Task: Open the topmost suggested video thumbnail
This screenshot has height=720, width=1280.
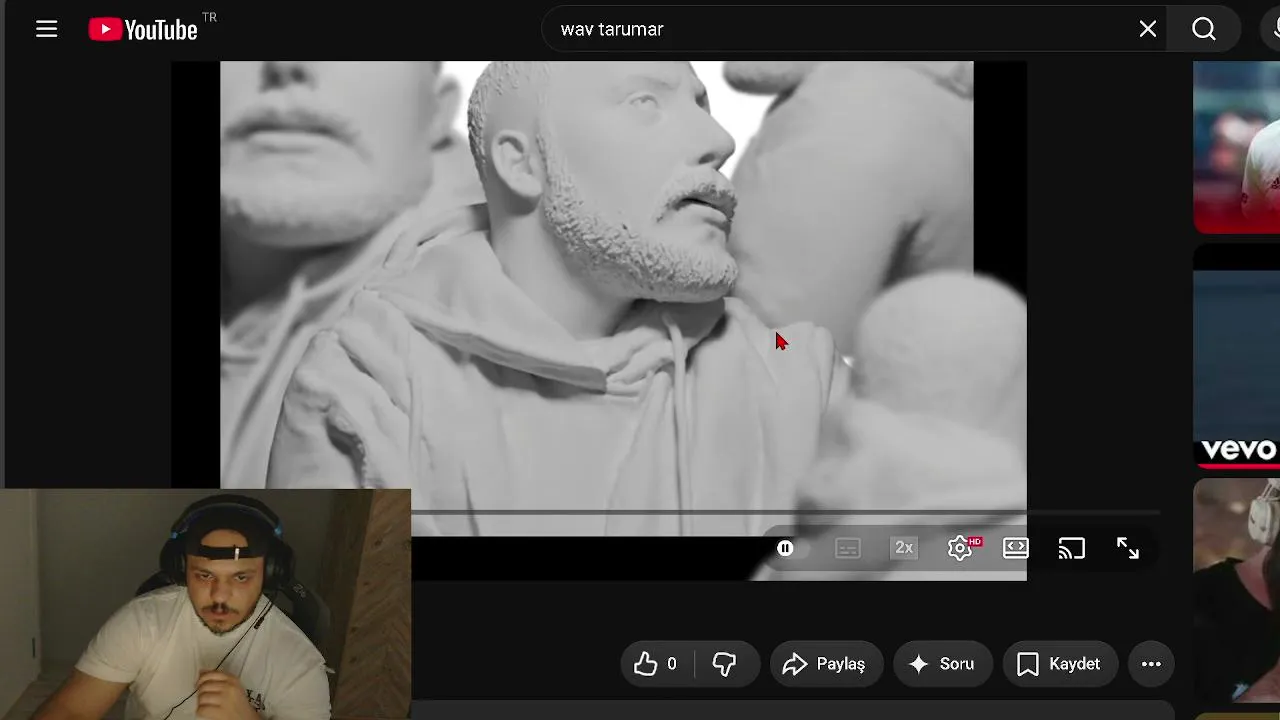Action: pyautogui.click(x=1237, y=147)
